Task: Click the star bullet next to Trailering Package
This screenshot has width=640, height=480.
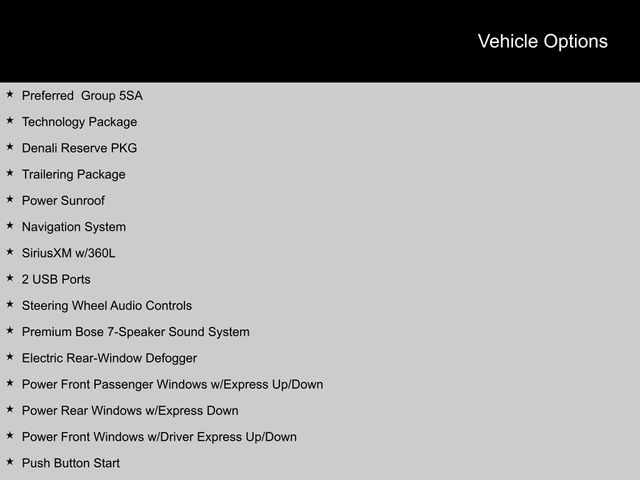Action: pyautogui.click(x=10, y=174)
